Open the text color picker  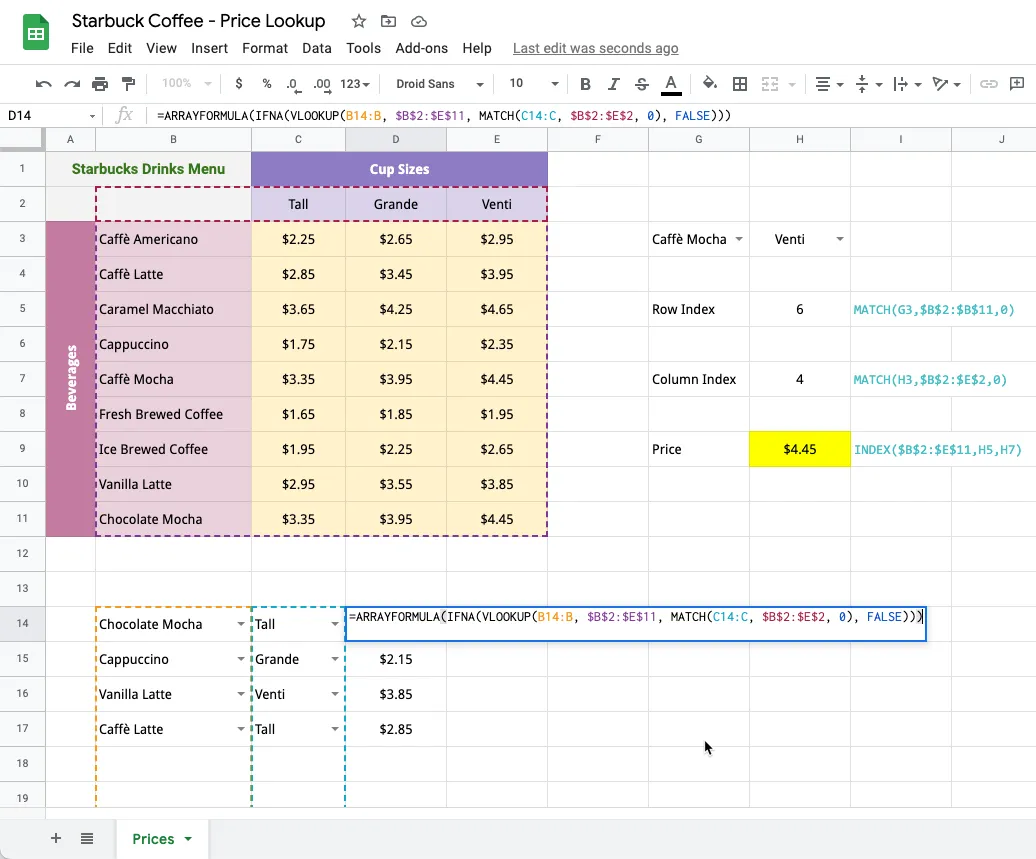pyautogui.click(x=670, y=84)
